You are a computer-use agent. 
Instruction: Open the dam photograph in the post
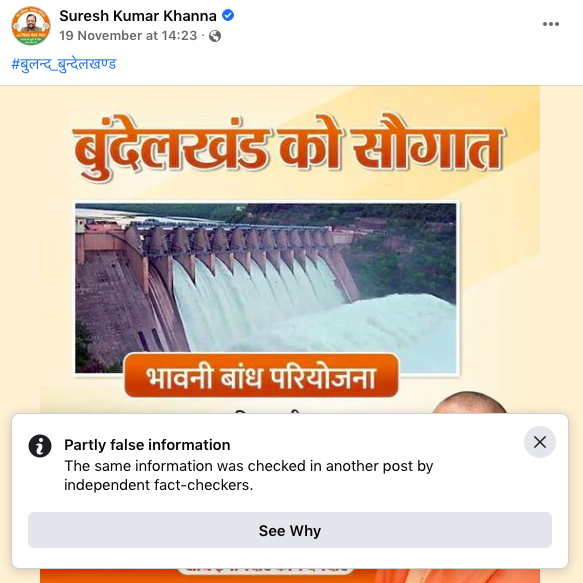pos(265,288)
